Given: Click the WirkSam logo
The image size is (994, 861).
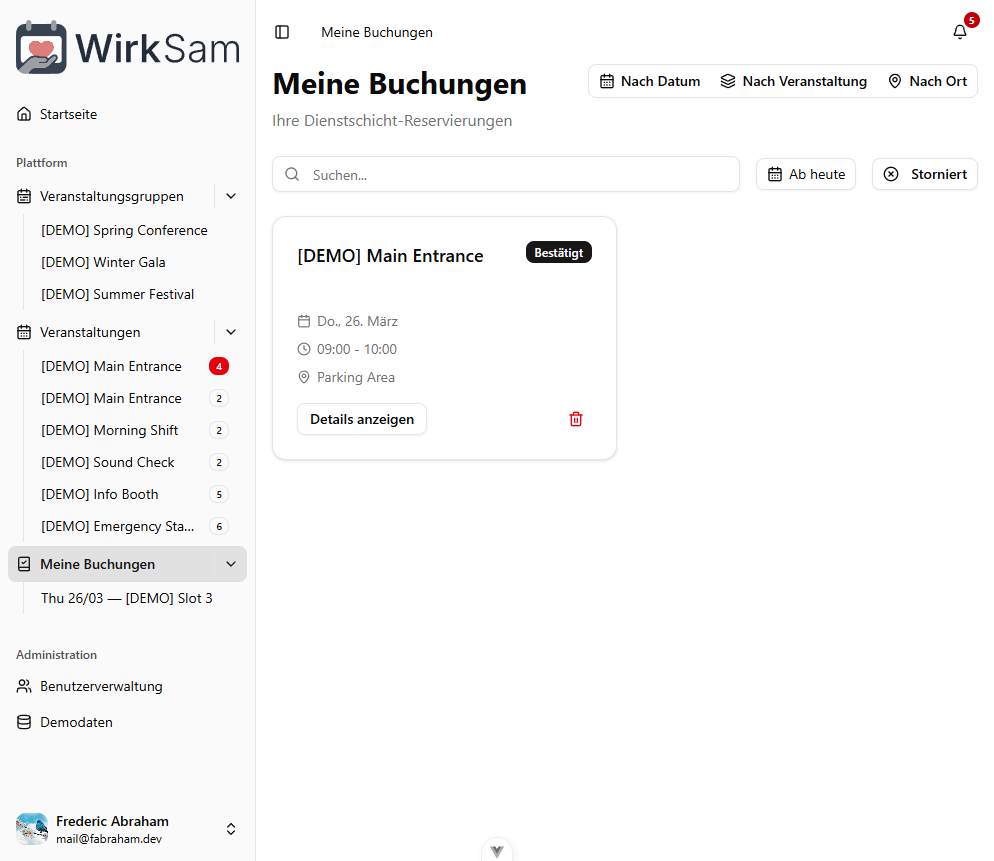Looking at the screenshot, I should [x=127, y=48].
